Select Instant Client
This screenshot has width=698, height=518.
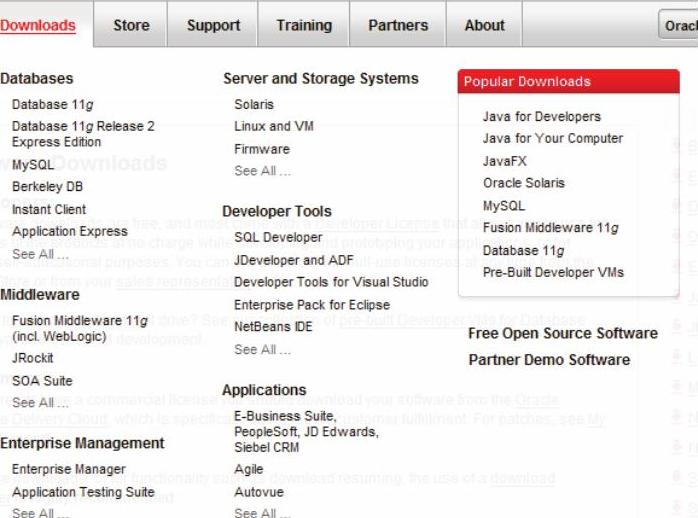tap(49, 209)
